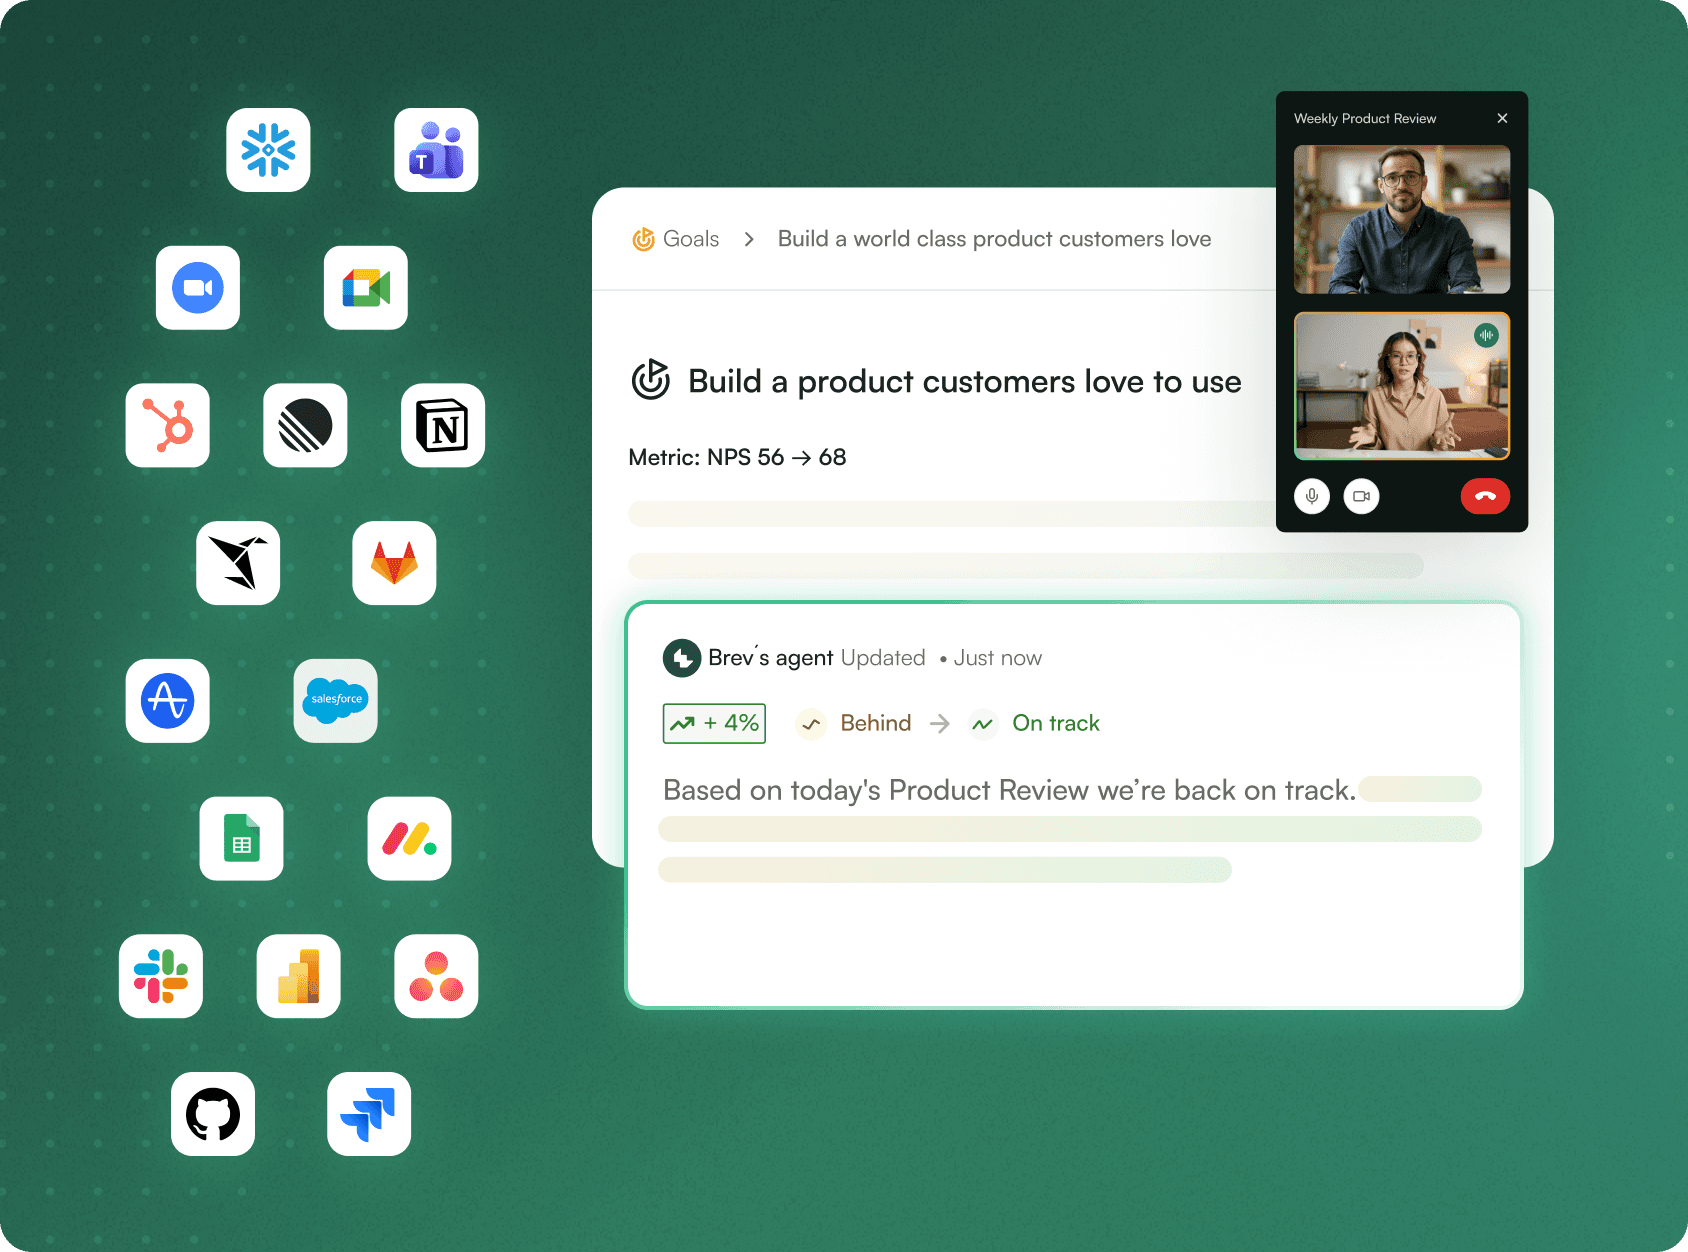This screenshot has width=1688, height=1252.
Task: Click breadcrumb chevron after Goals
Action: [x=749, y=239]
